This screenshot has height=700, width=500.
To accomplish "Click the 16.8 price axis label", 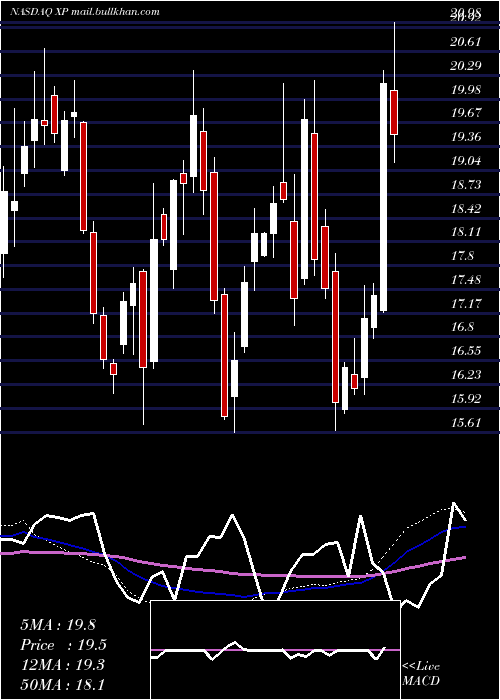I will (462, 327).
